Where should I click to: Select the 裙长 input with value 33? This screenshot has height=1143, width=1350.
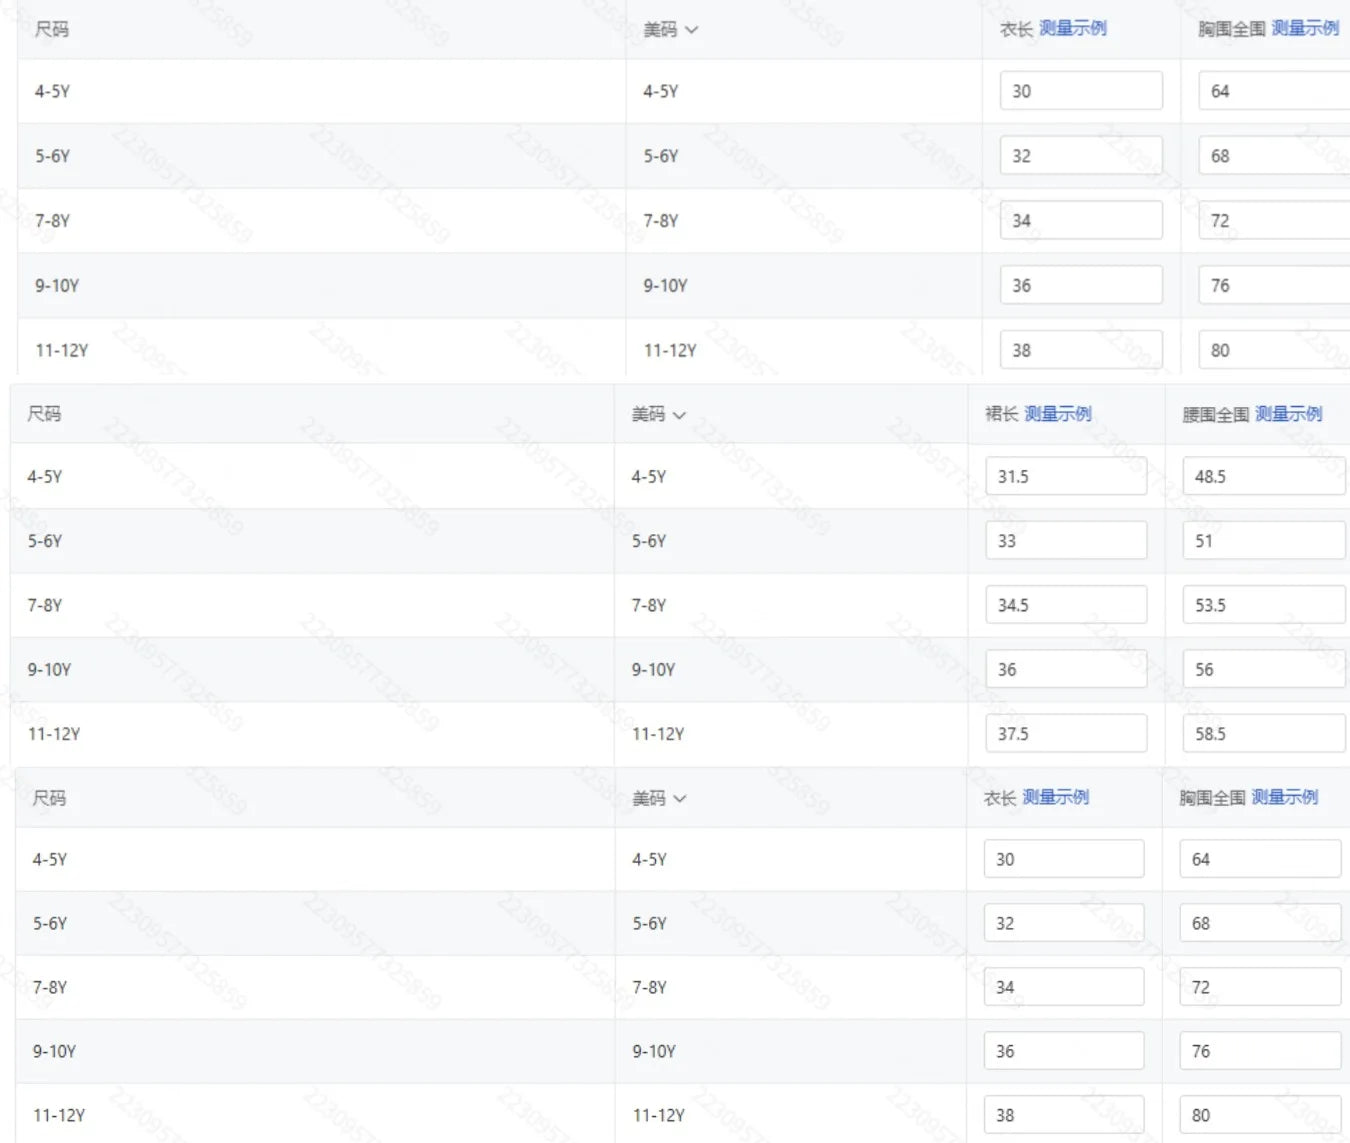(x=1065, y=541)
